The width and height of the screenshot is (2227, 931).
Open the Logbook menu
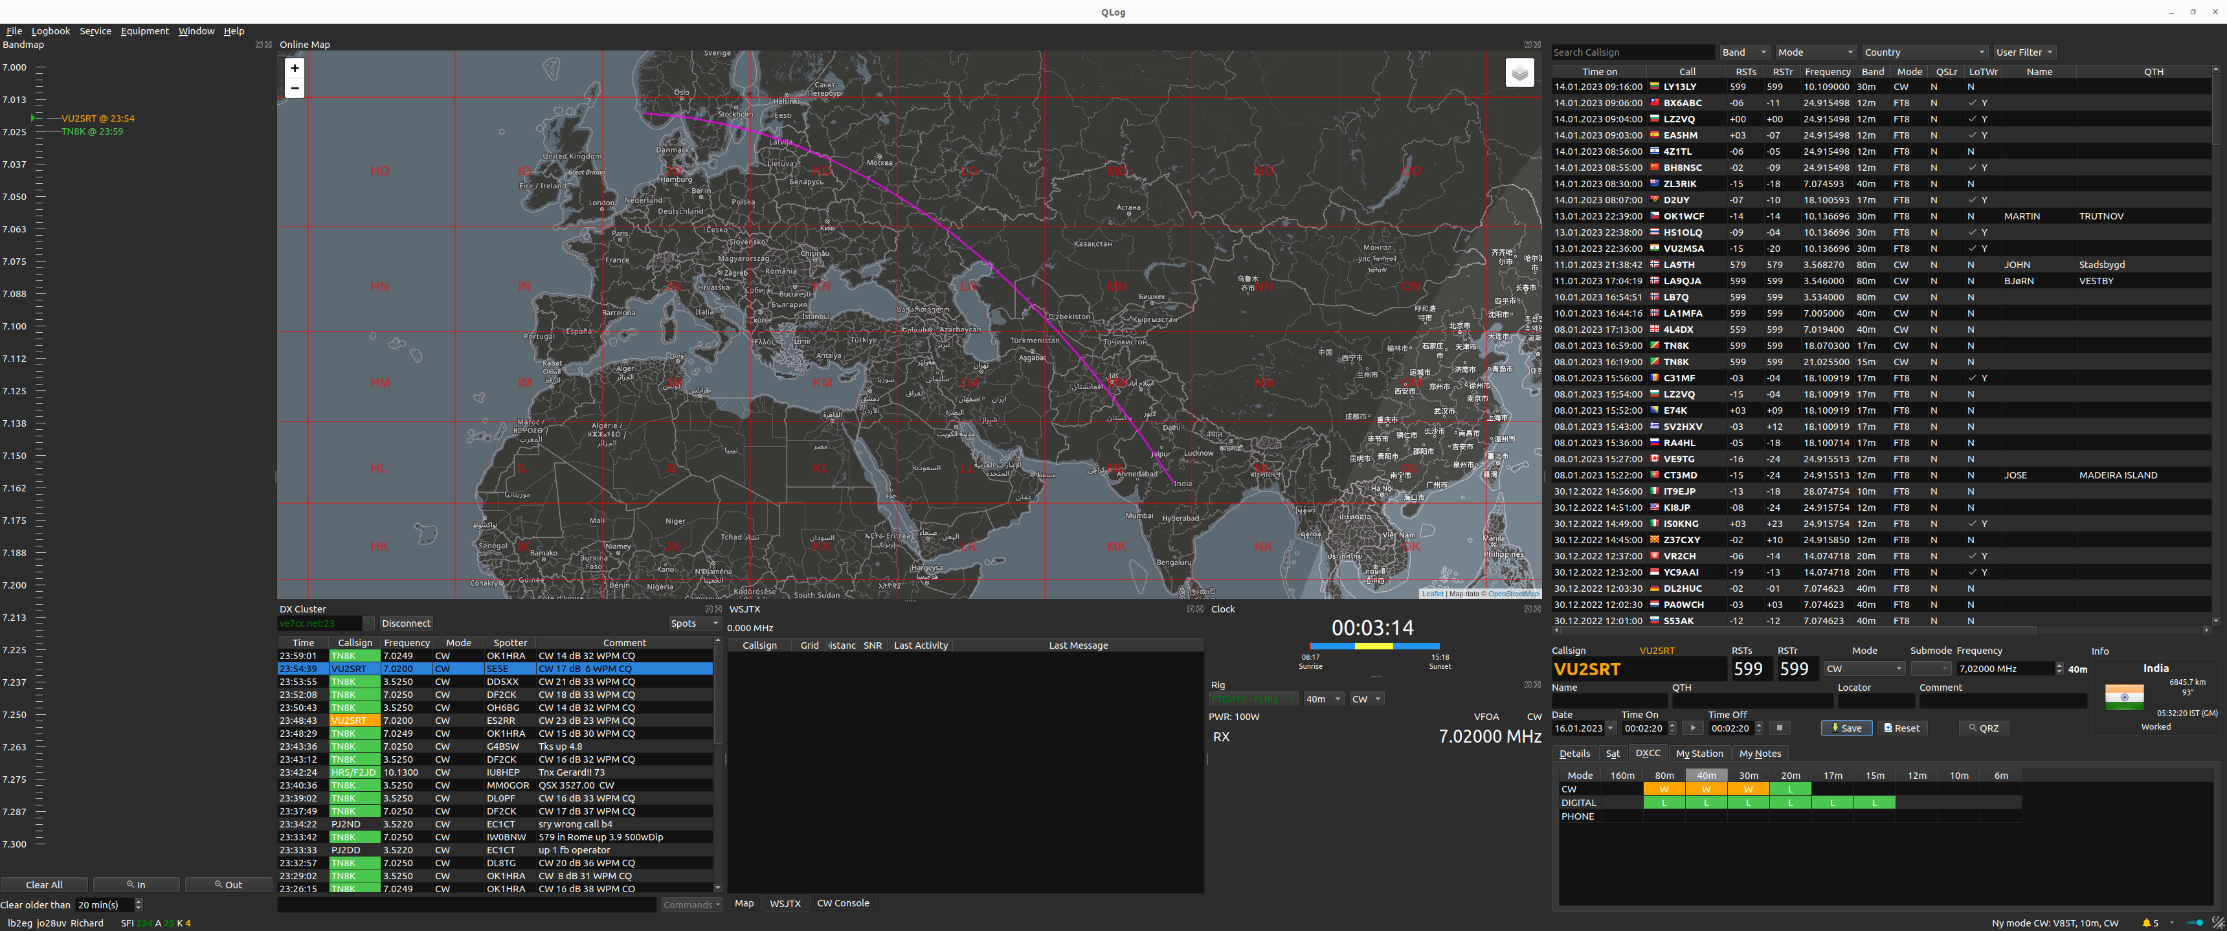51,31
